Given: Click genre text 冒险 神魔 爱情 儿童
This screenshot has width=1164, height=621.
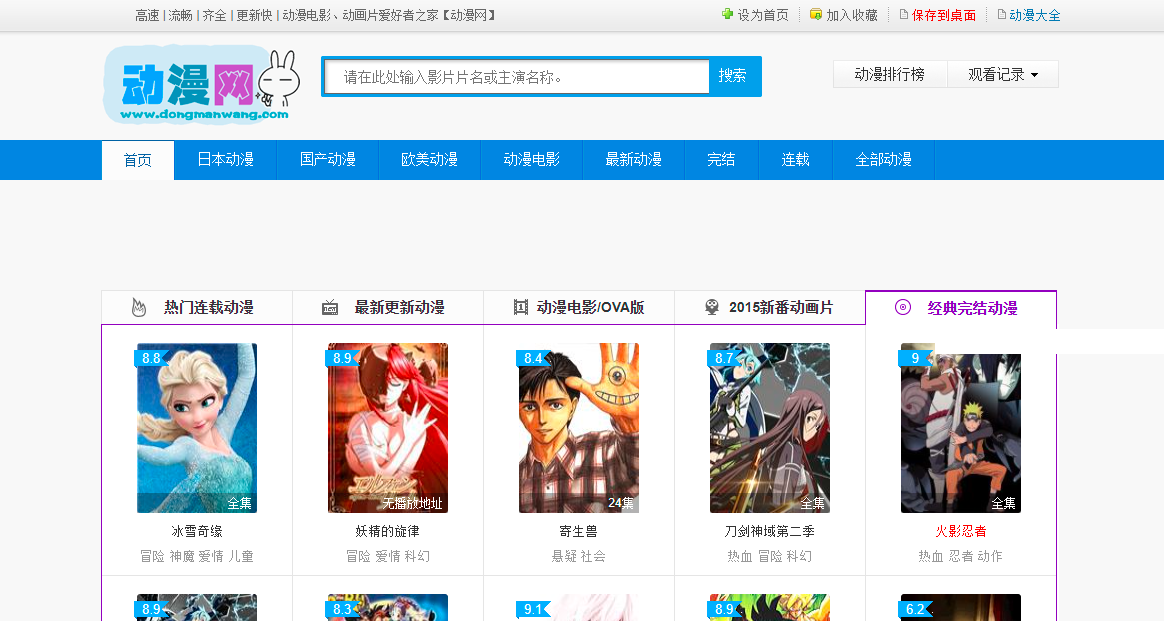Looking at the screenshot, I should pos(197,556).
